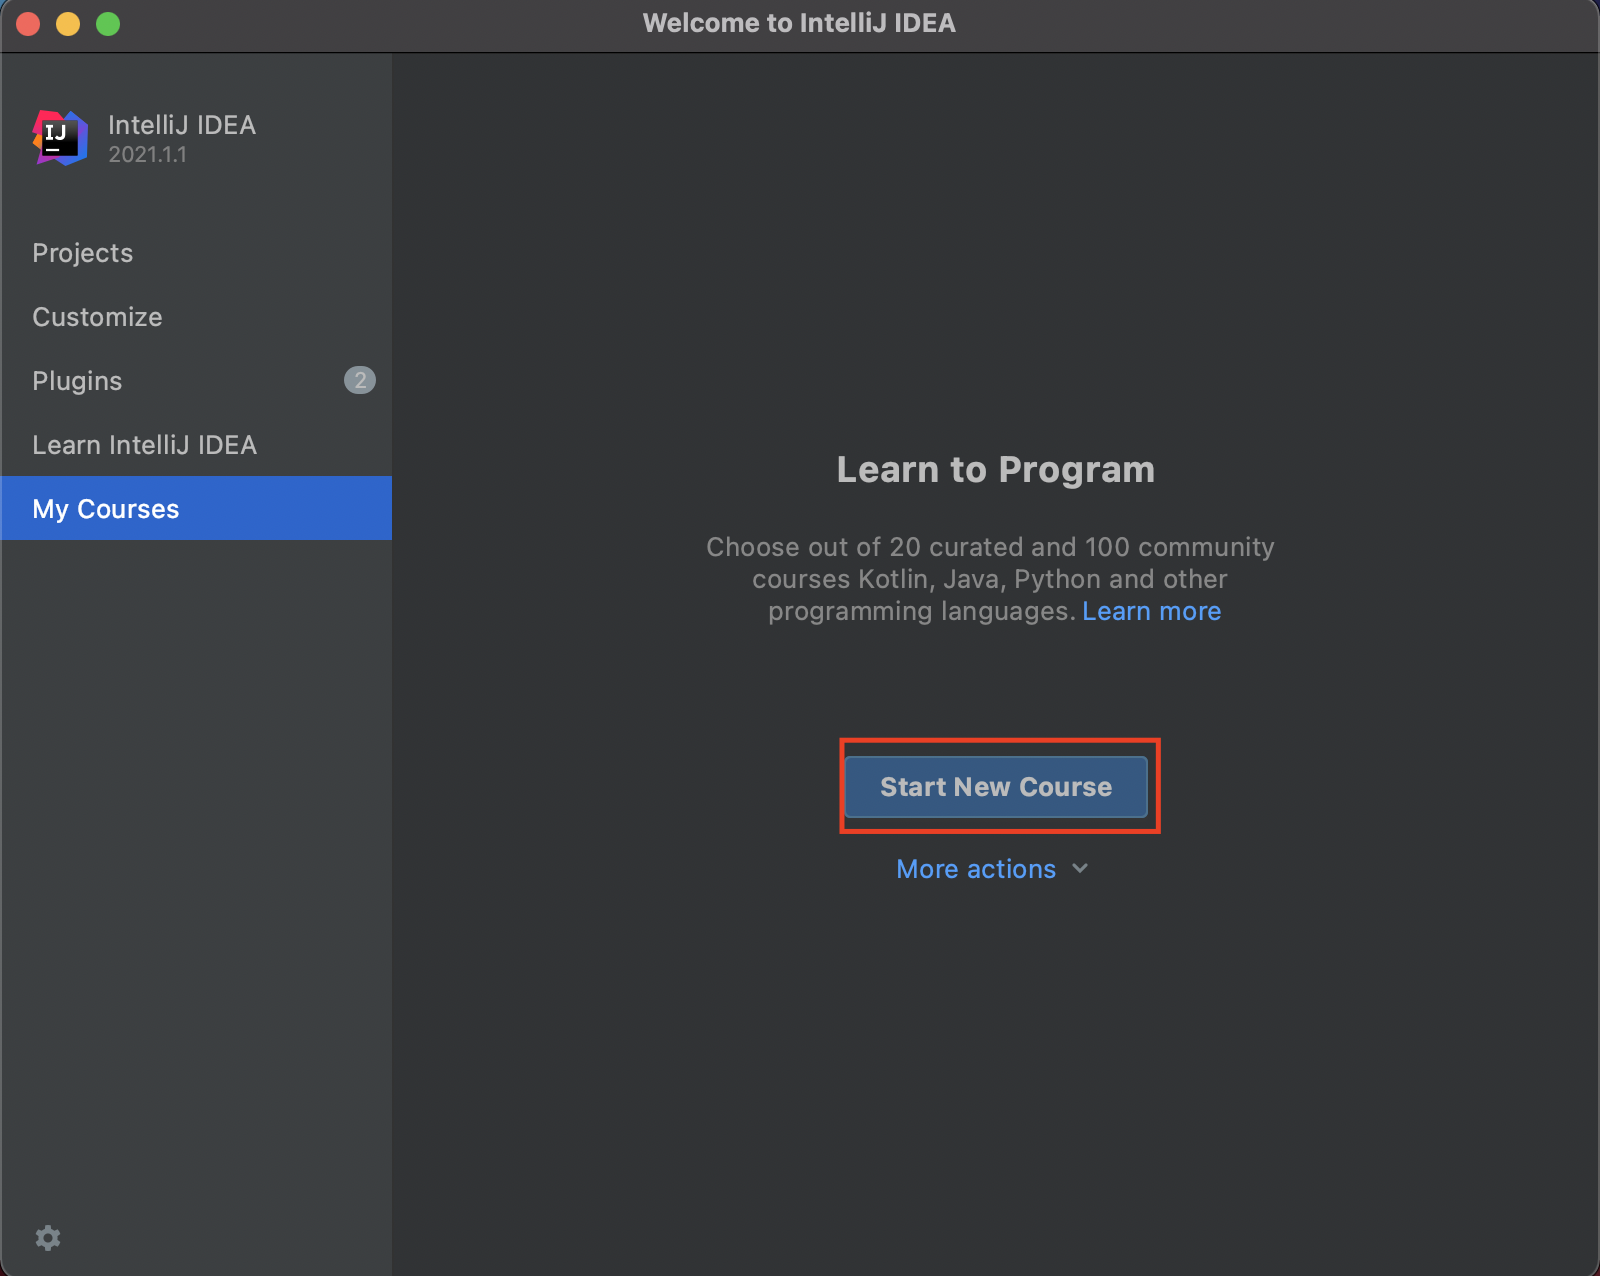This screenshot has width=1600, height=1276.
Task: Switch to the Customize tab
Action: pyautogui.click(x=196, y=317)
